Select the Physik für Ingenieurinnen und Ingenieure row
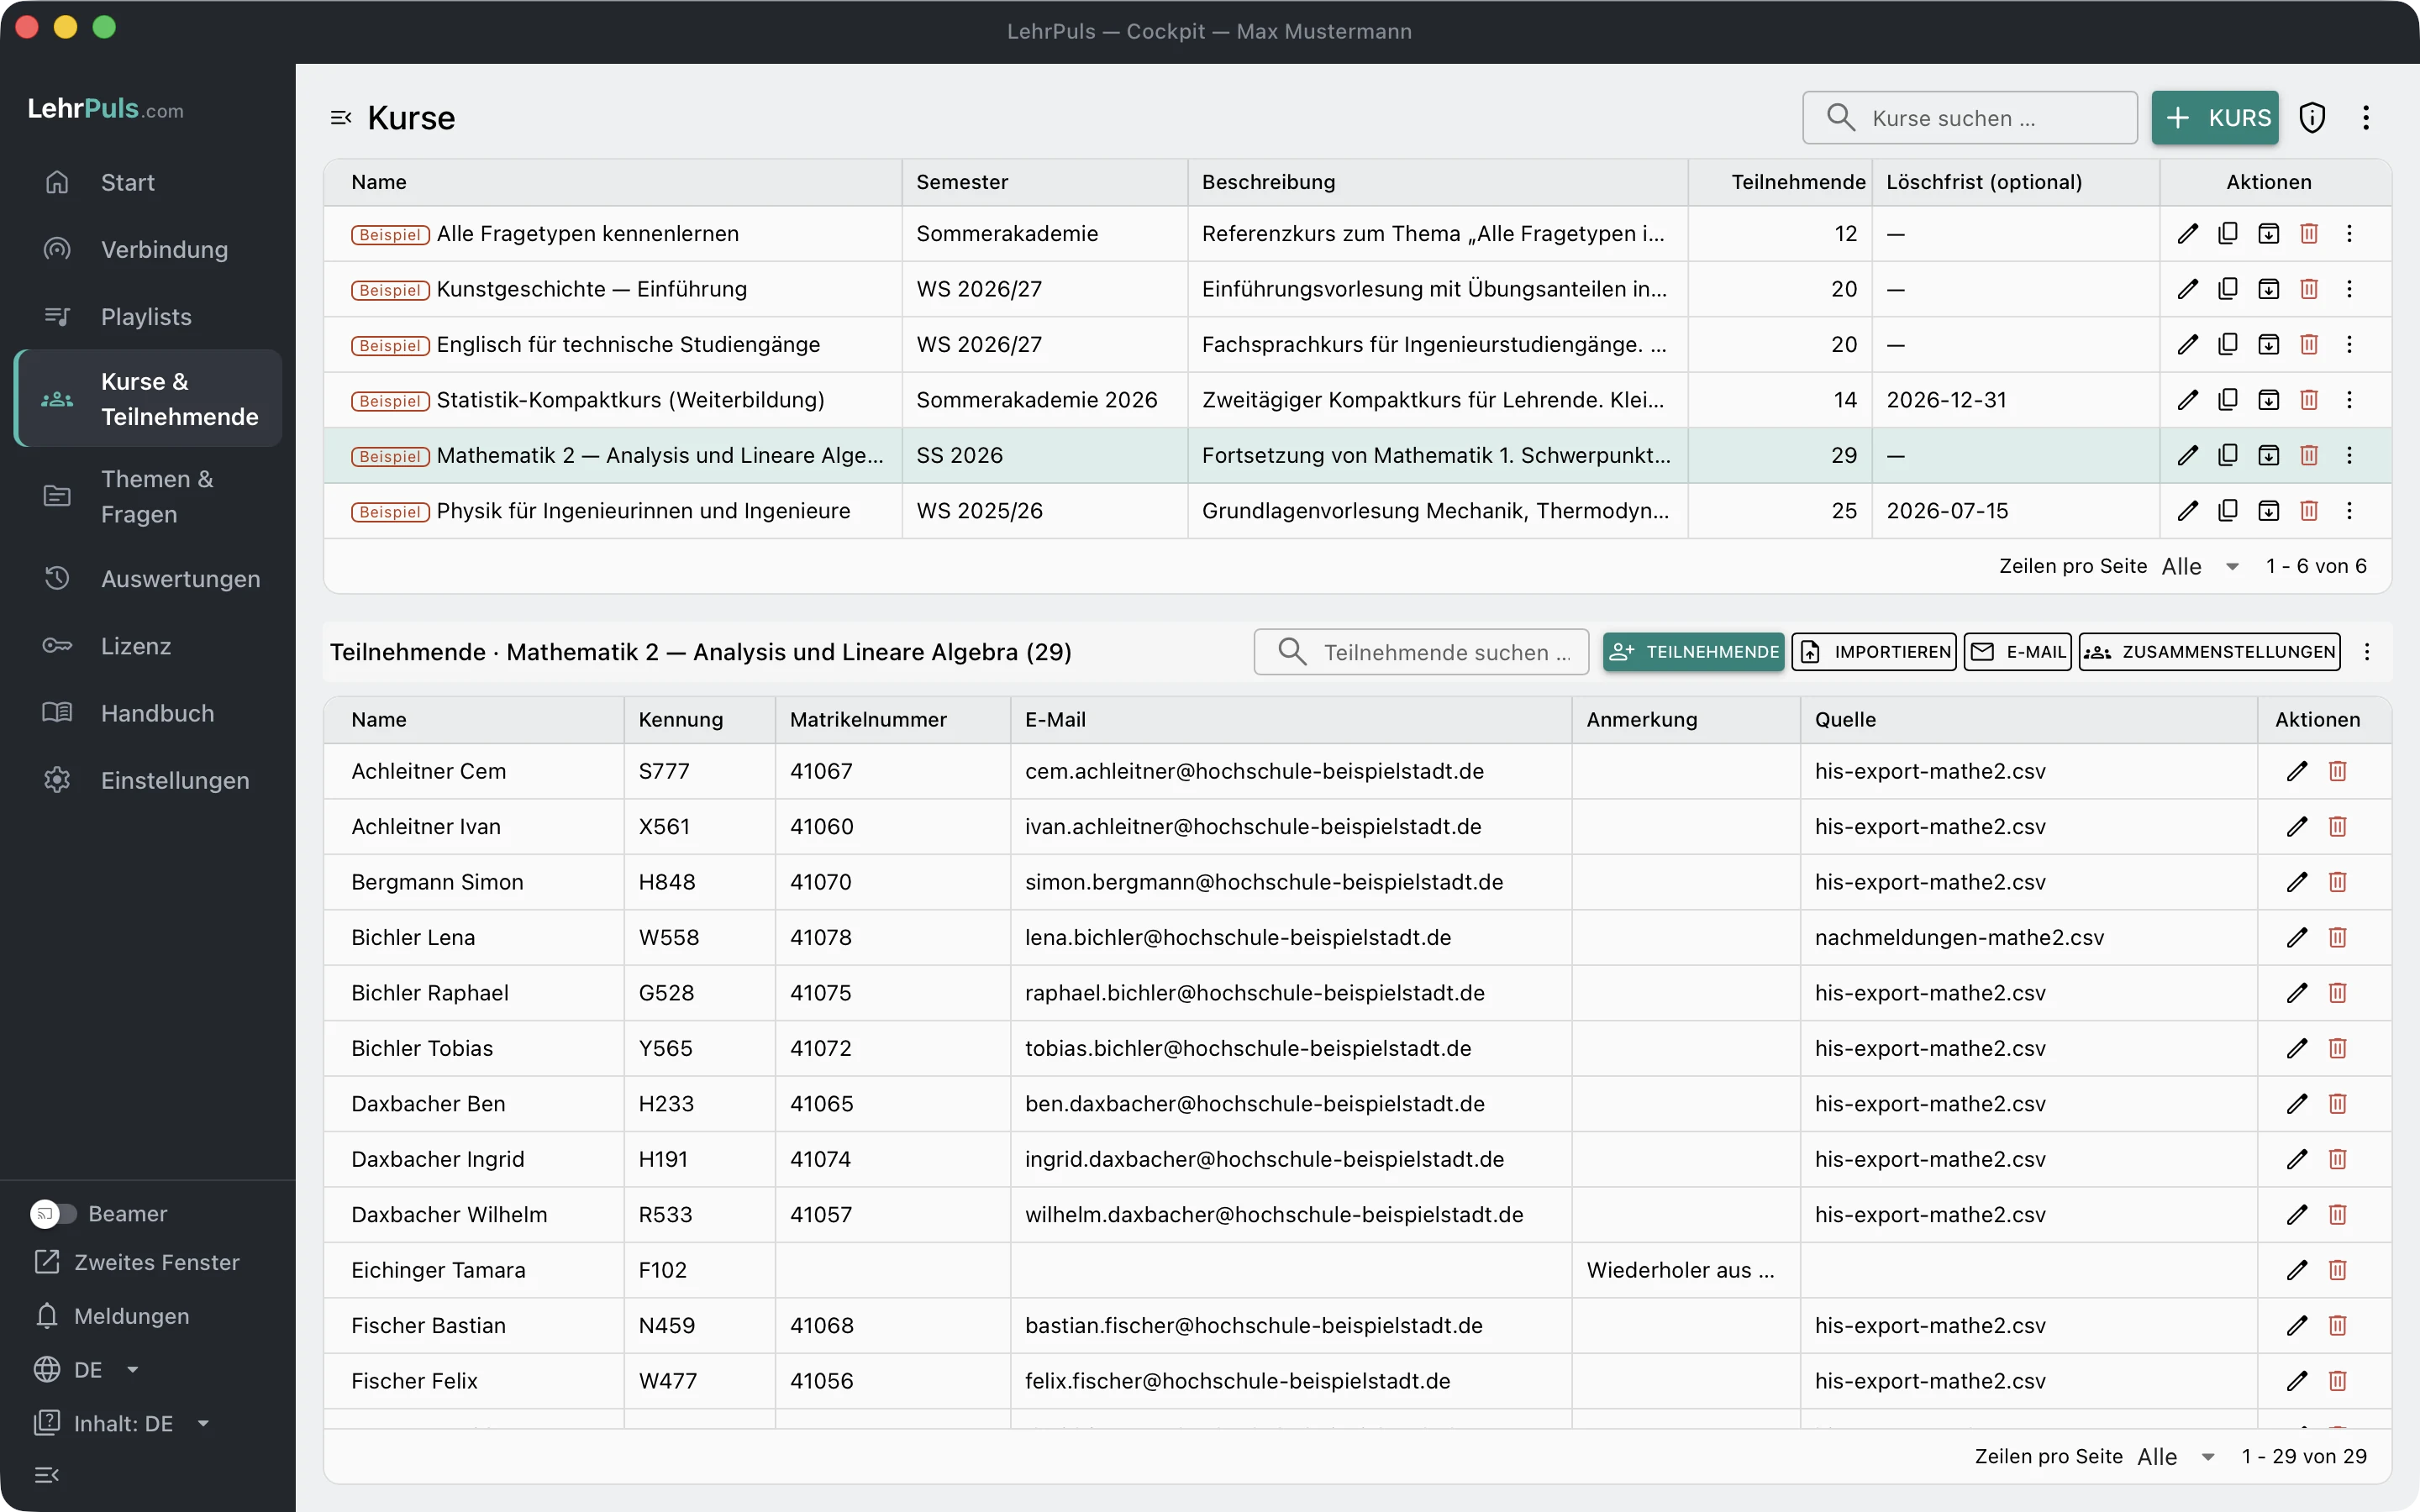Screen dimensions: 2420x1512 coord(1357,511)
